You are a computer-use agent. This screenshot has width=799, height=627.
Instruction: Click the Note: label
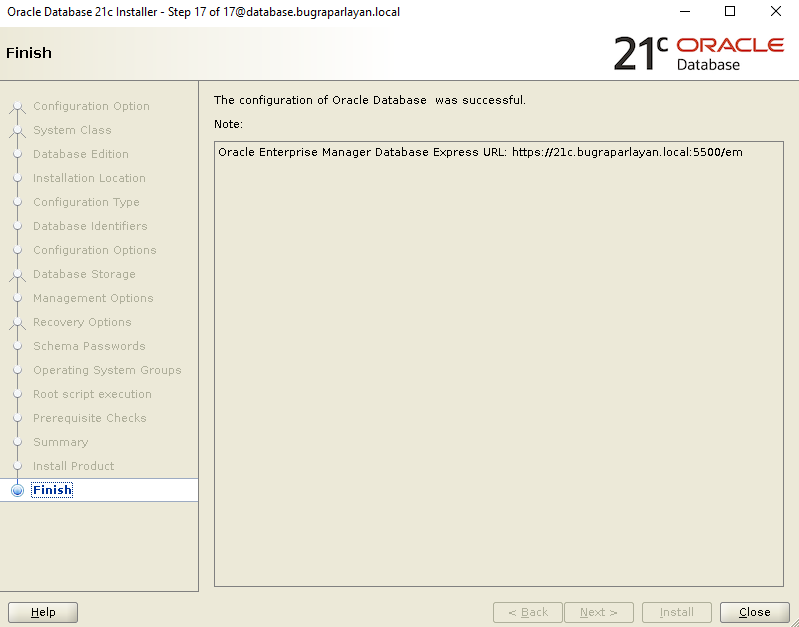click(x=228, y=124)
